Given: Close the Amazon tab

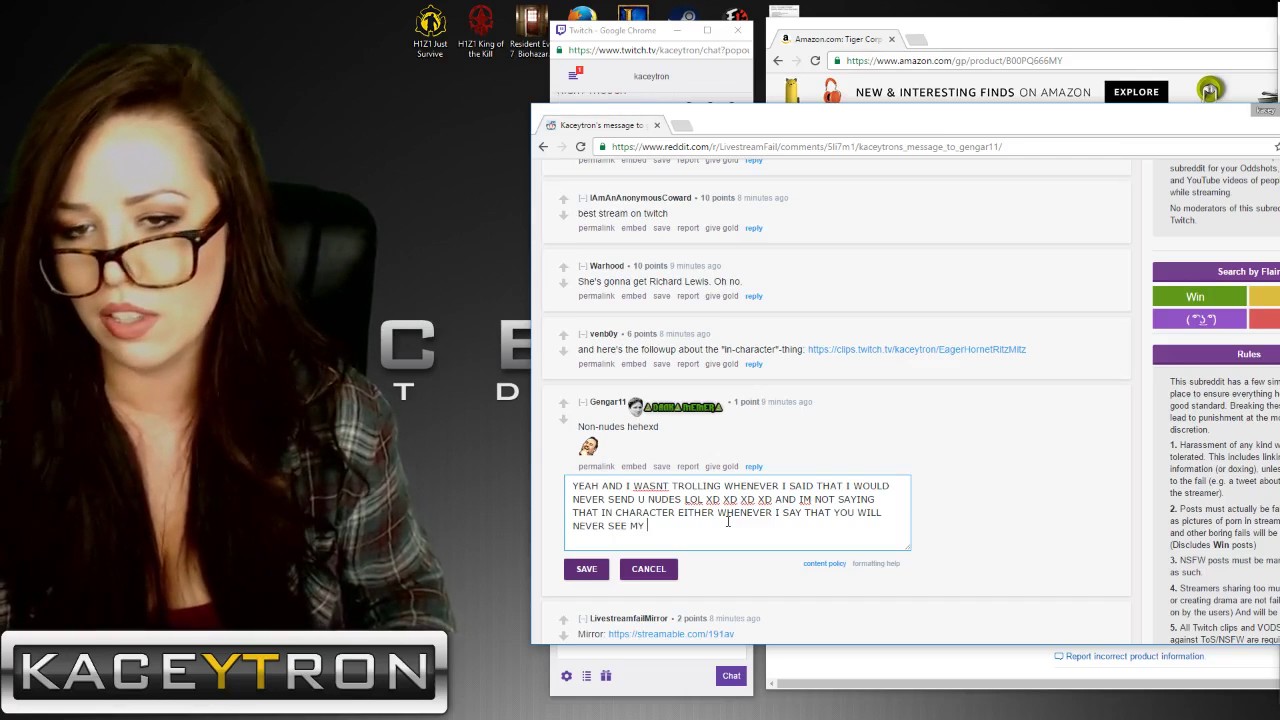Looking at the screenshot, I should point(891,39).
